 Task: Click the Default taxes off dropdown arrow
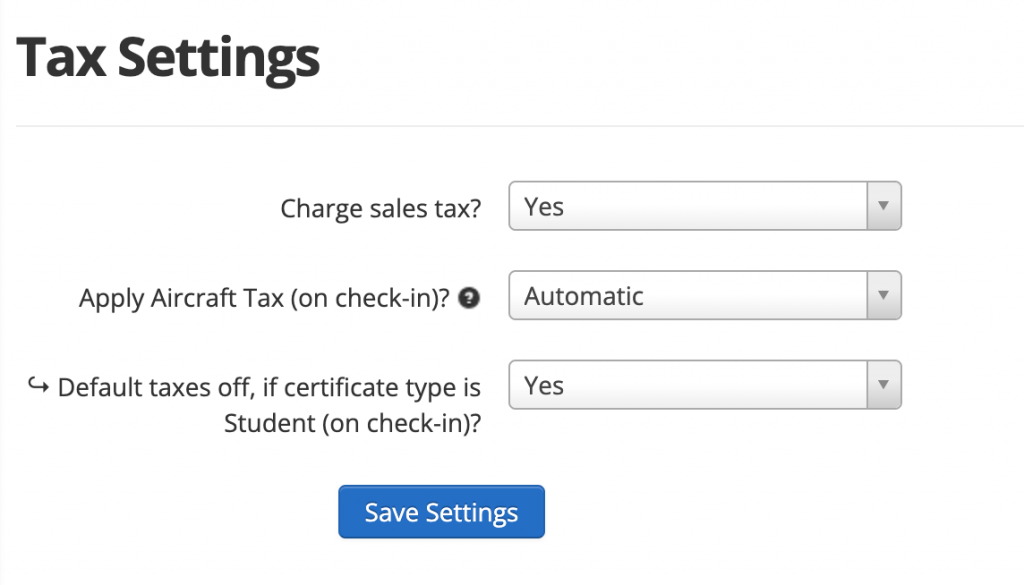(x=882, y=385)
